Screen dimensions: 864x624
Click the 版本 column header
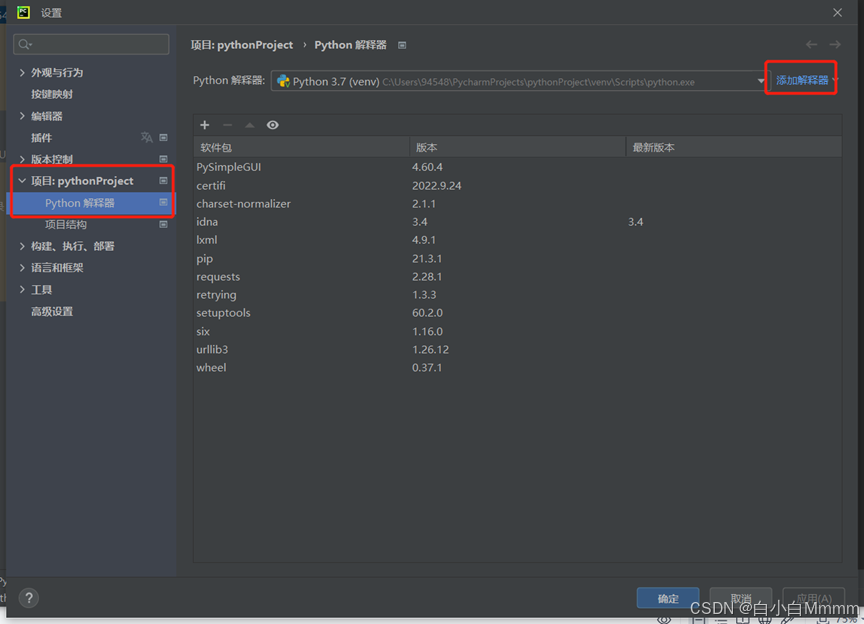[517, 147]
